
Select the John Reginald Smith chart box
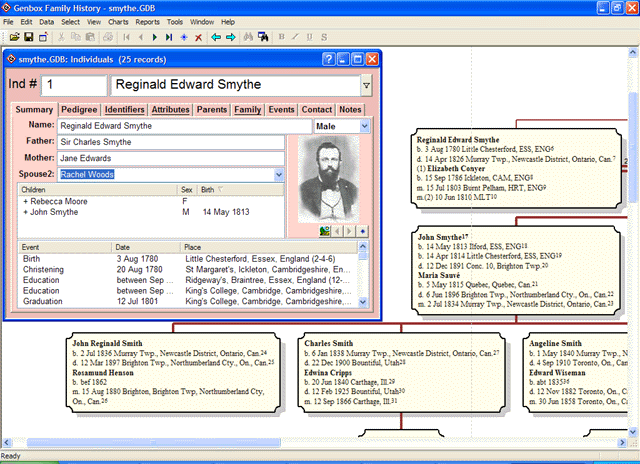(x=173, y=372)
